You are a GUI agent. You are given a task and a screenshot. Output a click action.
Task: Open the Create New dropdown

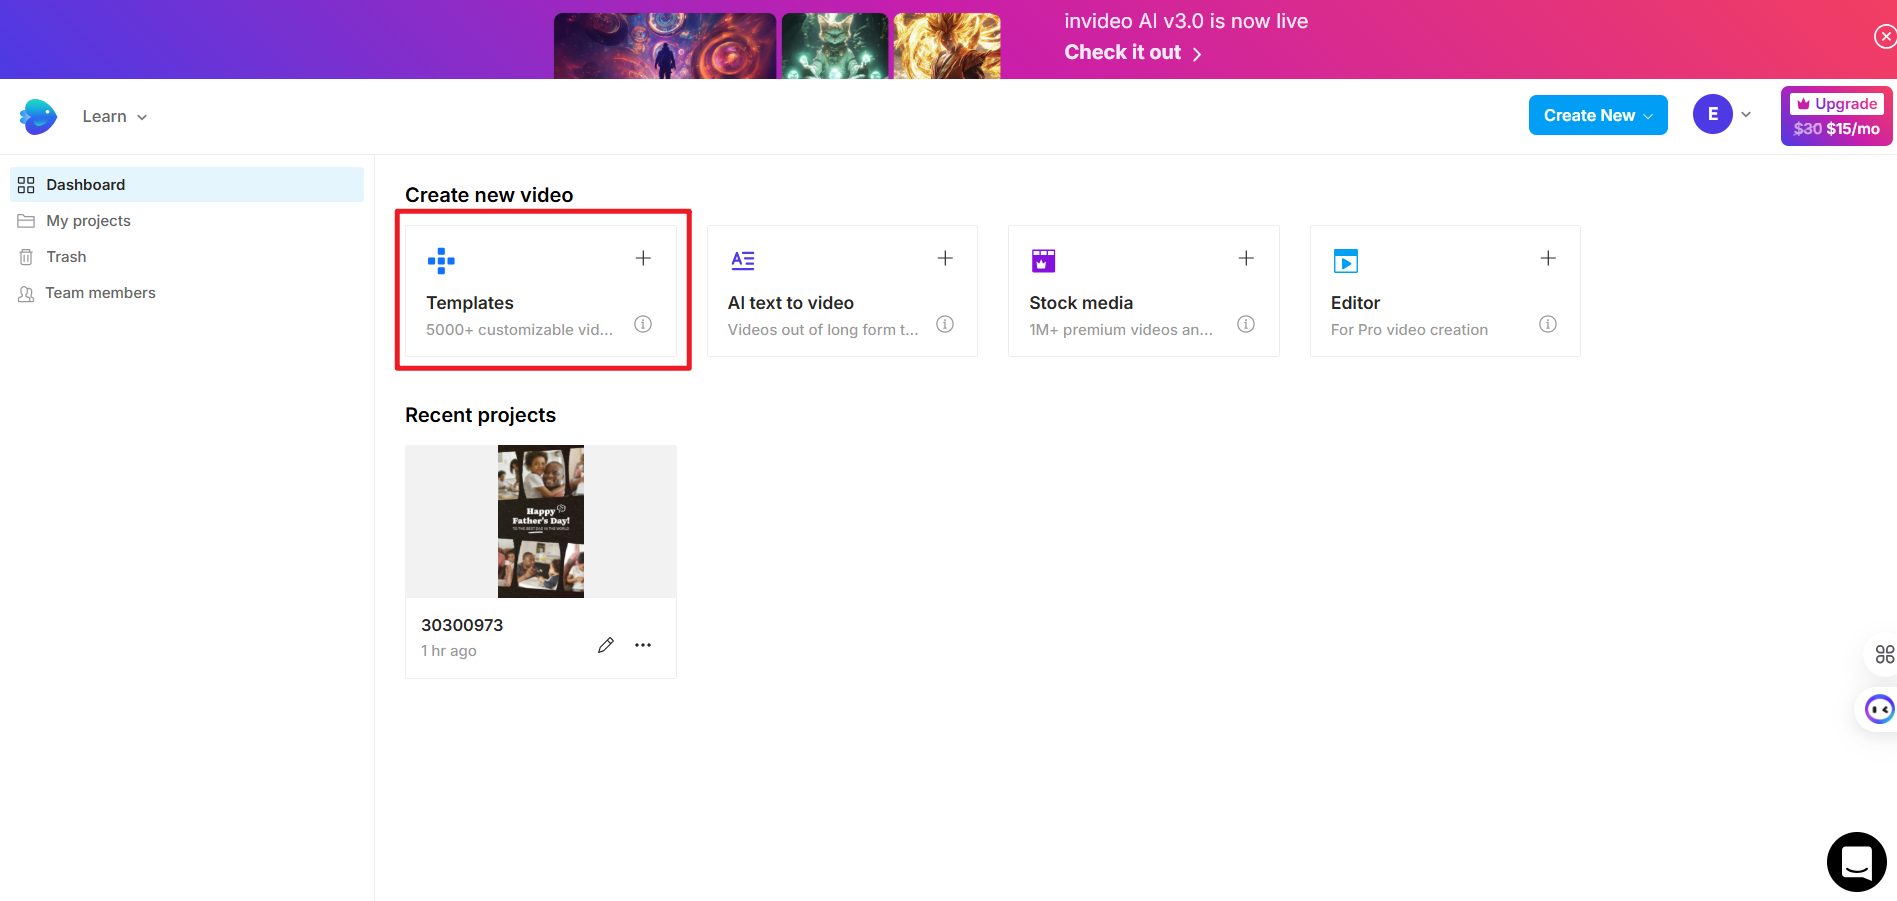click(1597, 115)
